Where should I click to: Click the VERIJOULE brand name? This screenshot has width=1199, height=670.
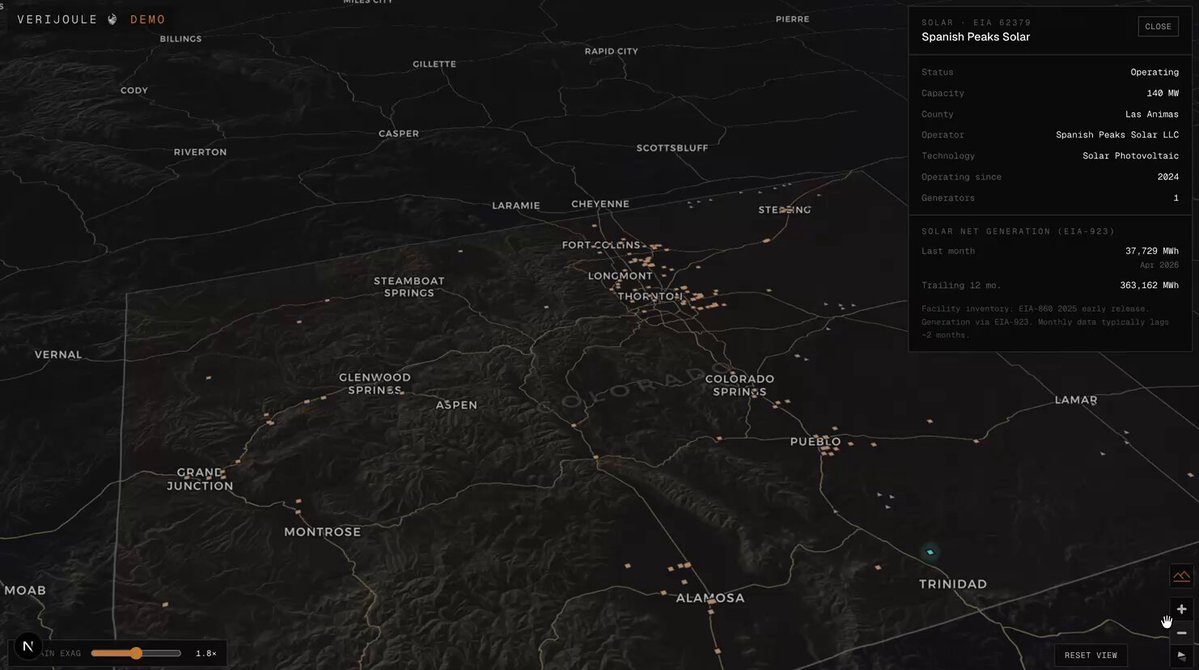[x=57, y=19]
